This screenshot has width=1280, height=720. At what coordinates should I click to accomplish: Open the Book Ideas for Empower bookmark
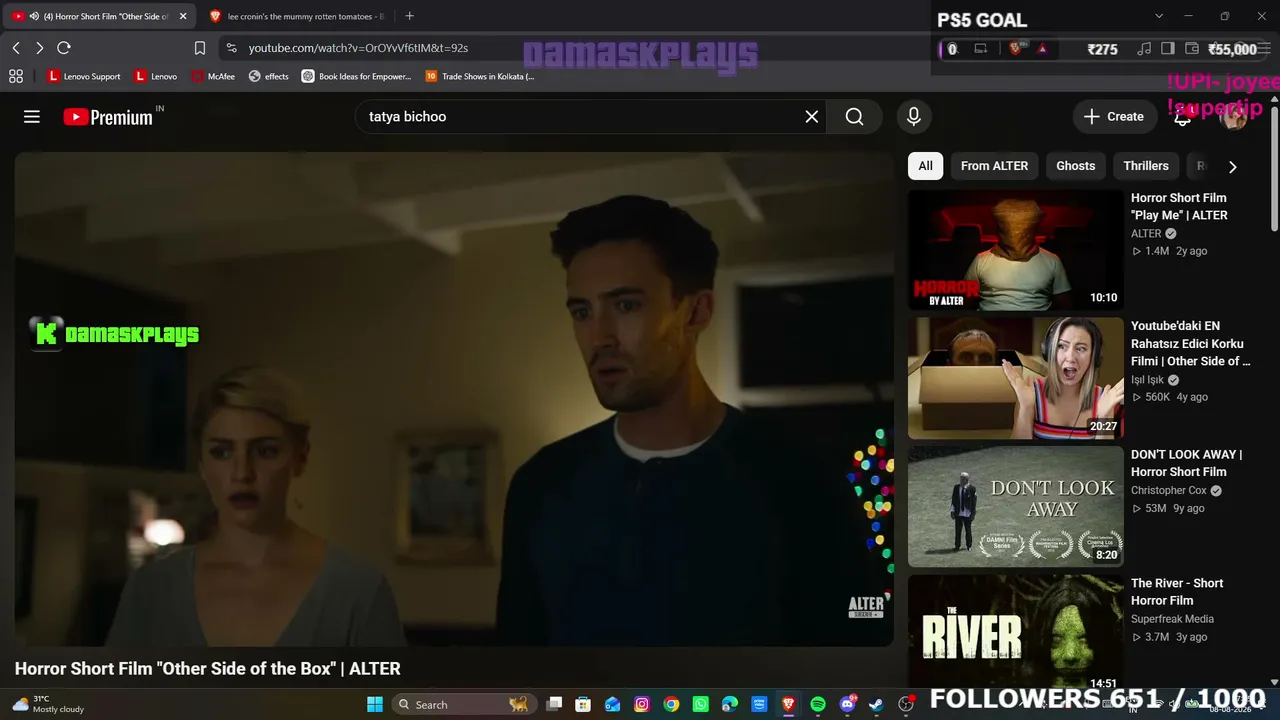coord(357,76)
